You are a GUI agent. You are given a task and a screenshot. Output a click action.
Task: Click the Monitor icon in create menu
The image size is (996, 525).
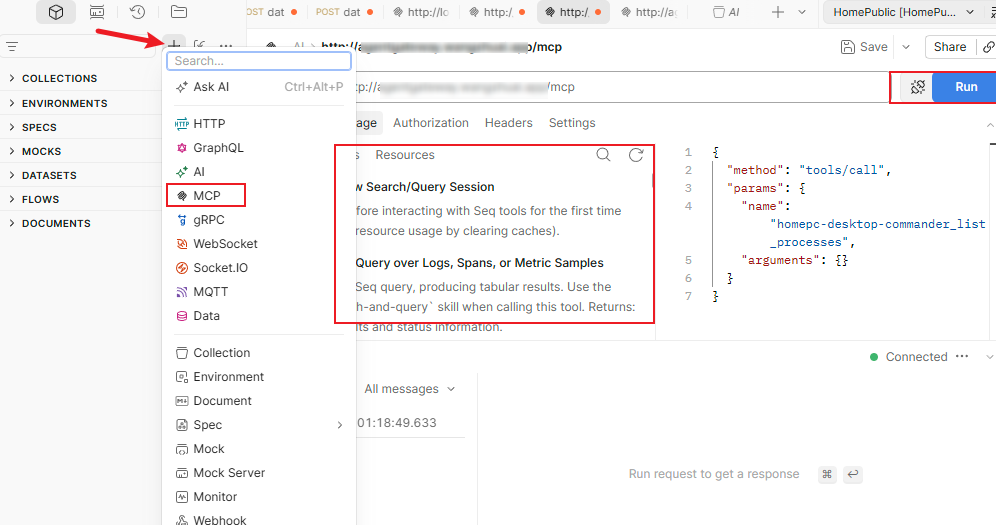182,497
